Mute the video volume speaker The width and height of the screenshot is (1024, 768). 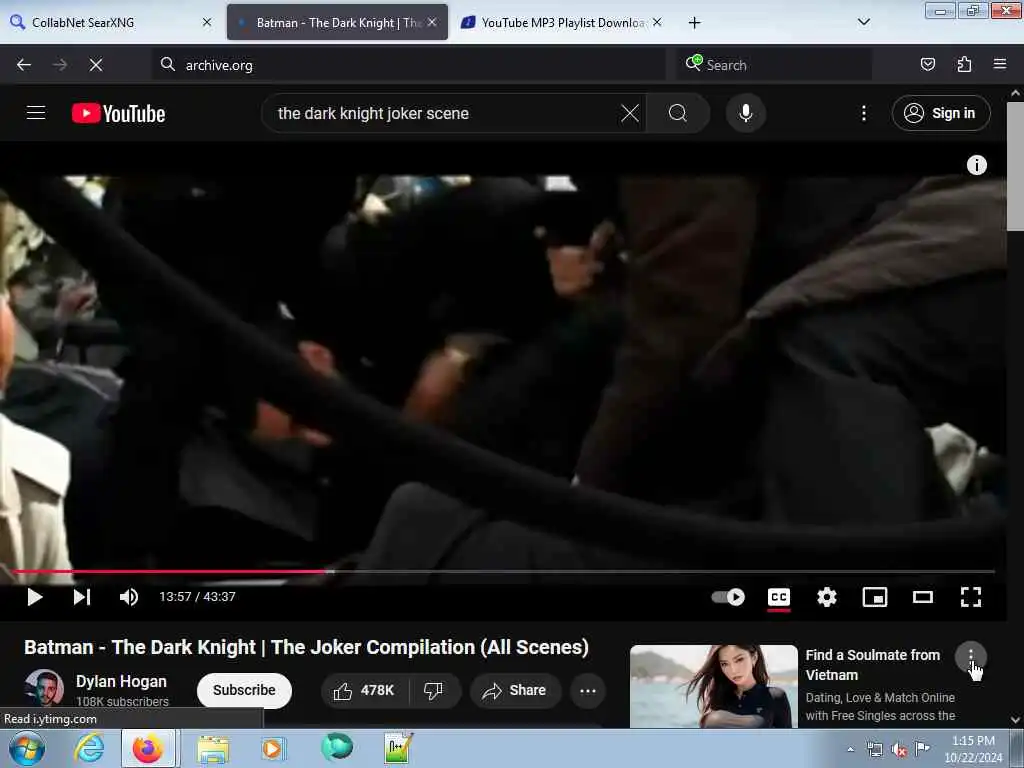point(129,596)
